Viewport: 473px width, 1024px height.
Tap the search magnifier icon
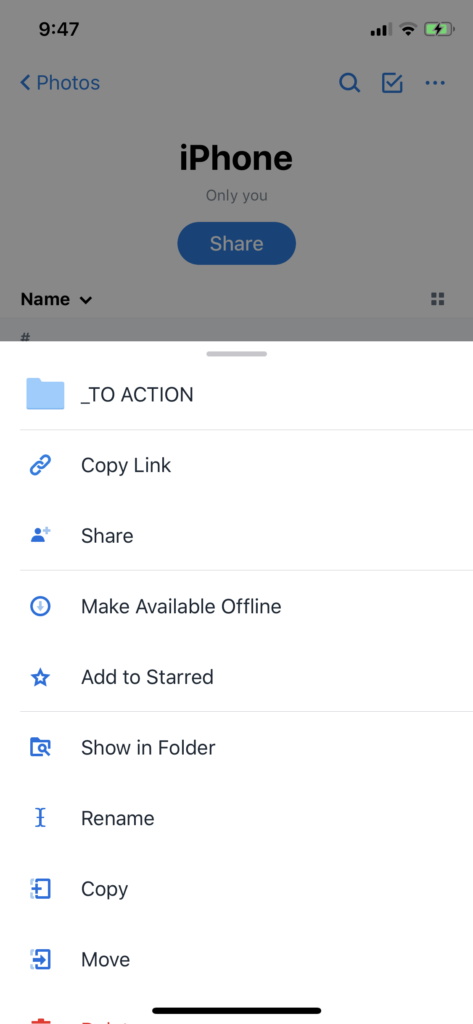coord(350,83)
